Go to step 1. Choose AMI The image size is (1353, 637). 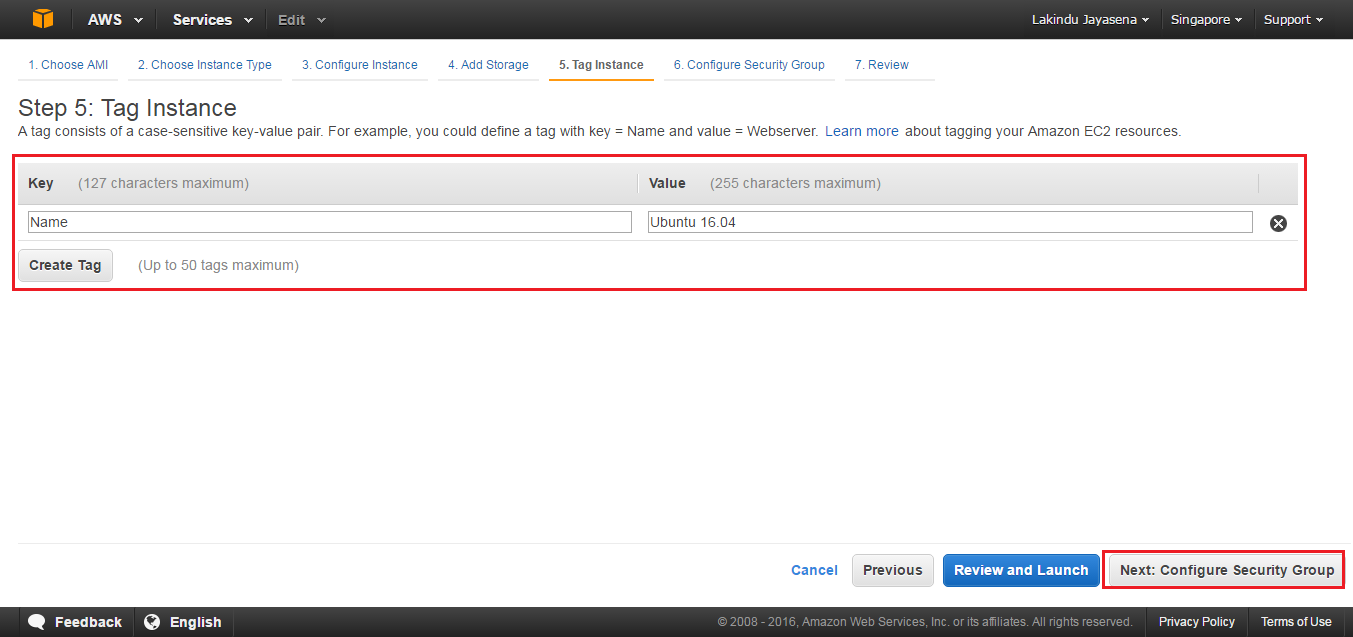click(68, 65)
